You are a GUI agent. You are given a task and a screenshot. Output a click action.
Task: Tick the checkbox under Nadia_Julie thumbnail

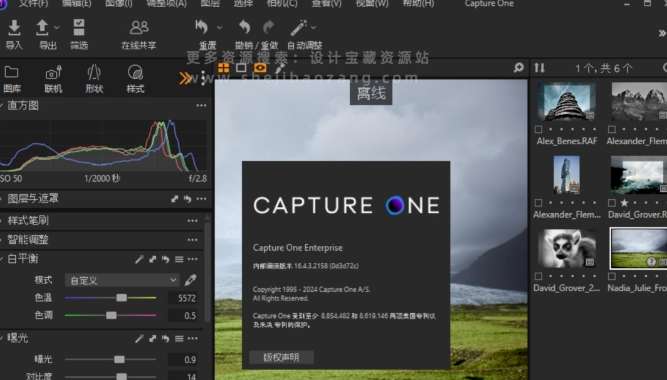(x=612, y=276)
